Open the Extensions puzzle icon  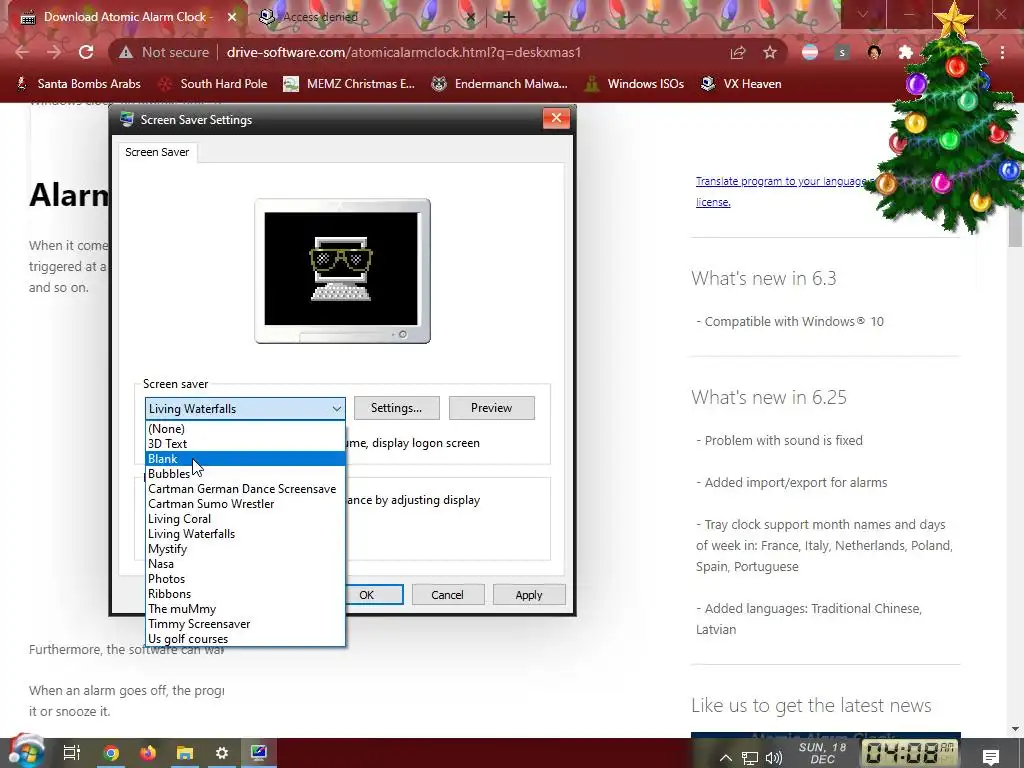(905, 52)
